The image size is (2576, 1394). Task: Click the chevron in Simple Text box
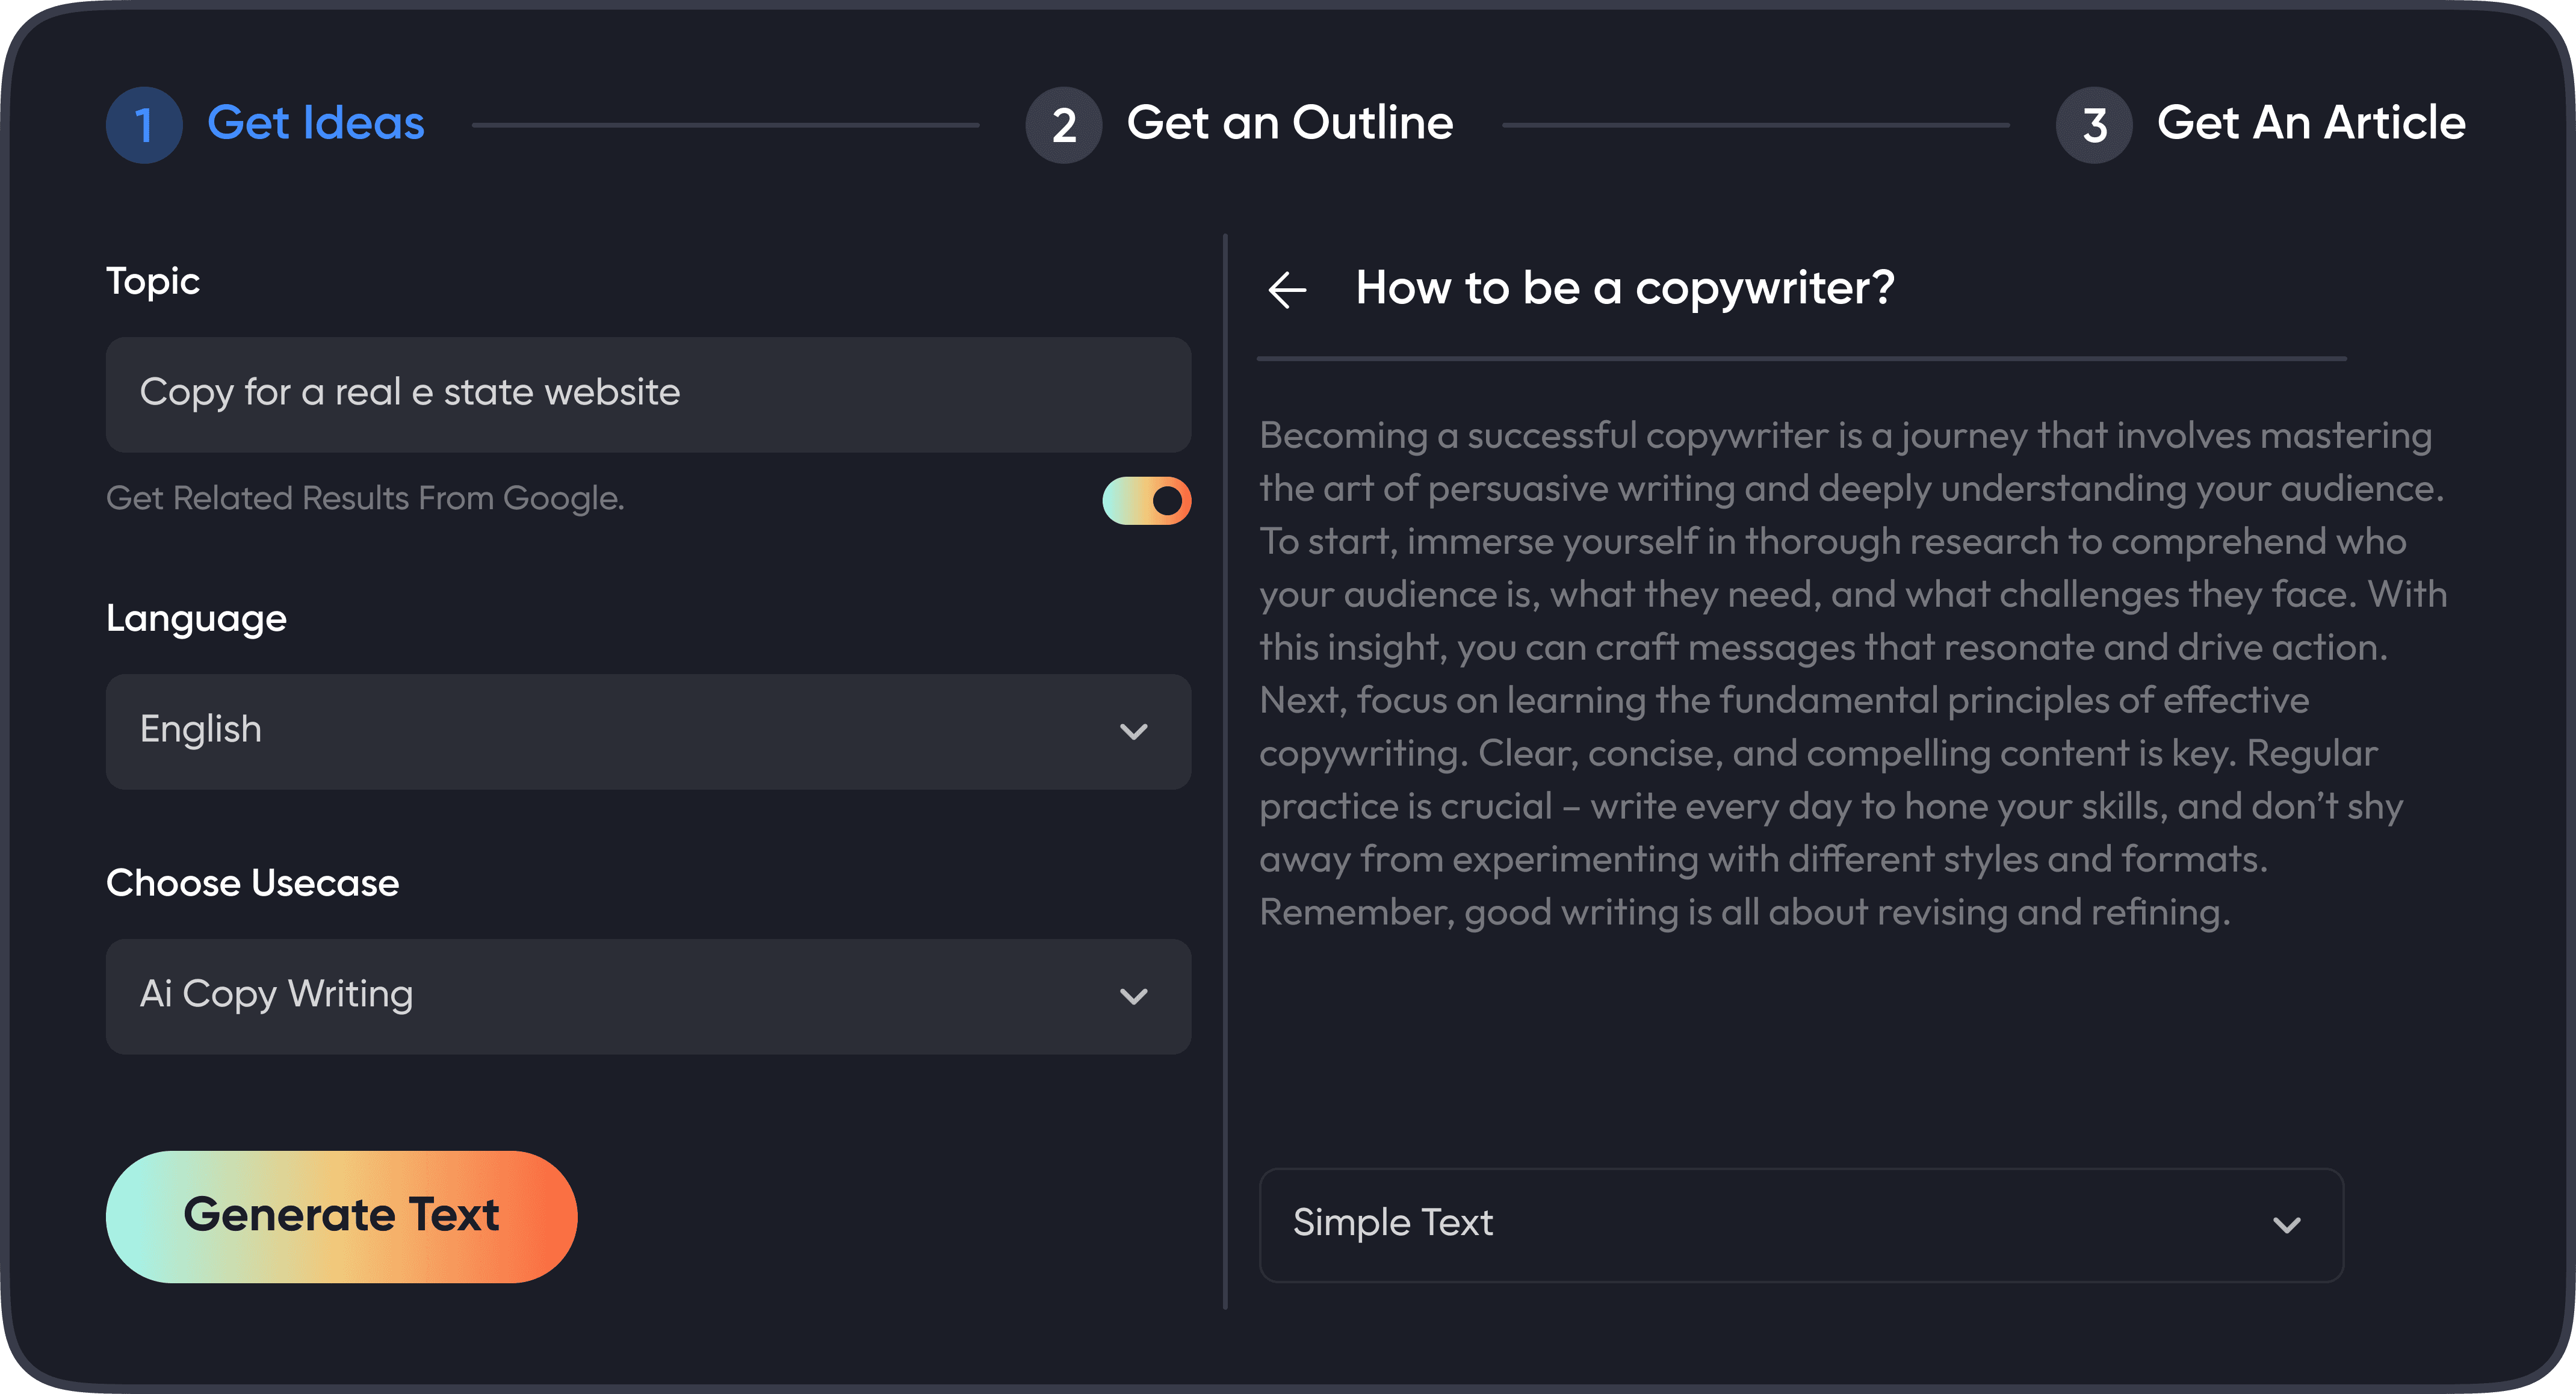[x=2286, y=1225]
